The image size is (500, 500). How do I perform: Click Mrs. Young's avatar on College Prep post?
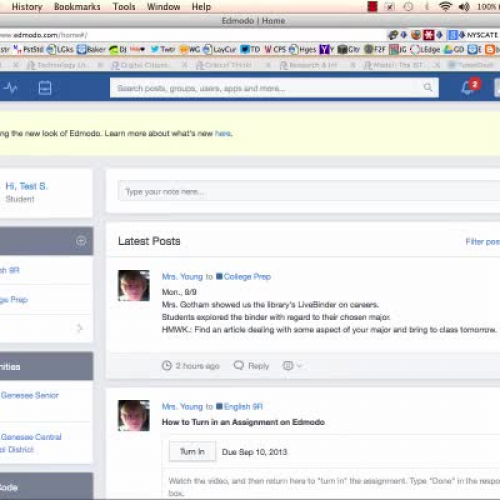tap(134, 286)
